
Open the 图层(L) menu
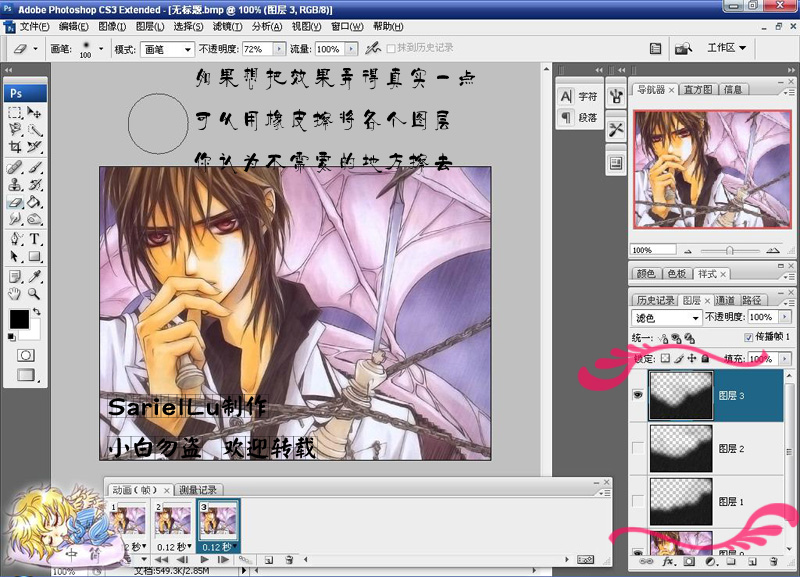pyautogui.click(x=149, y=27)
